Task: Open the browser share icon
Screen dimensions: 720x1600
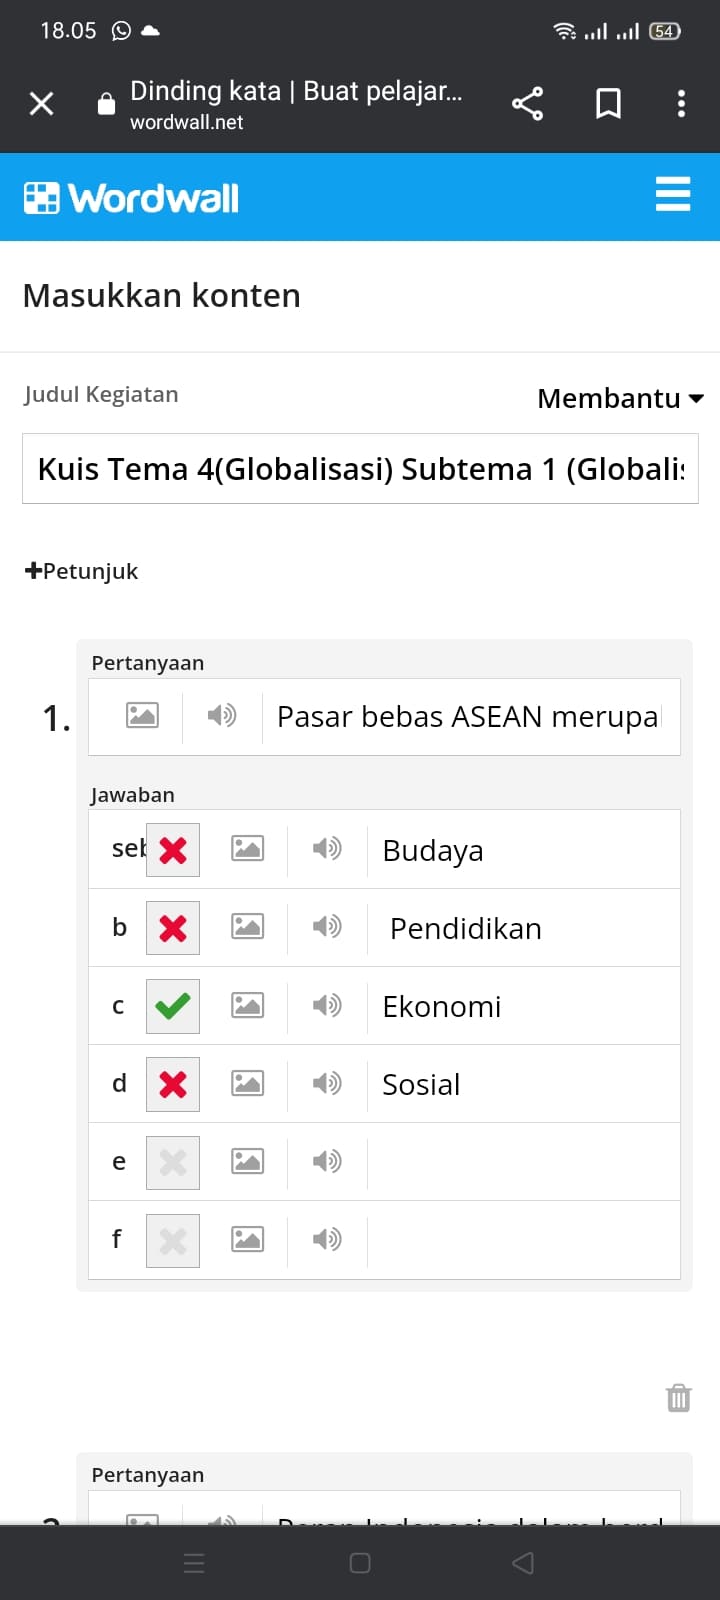Action: click(527, 103)
